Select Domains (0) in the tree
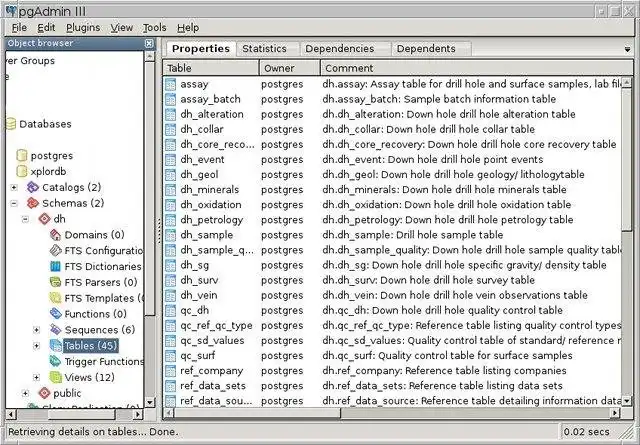 94,235
